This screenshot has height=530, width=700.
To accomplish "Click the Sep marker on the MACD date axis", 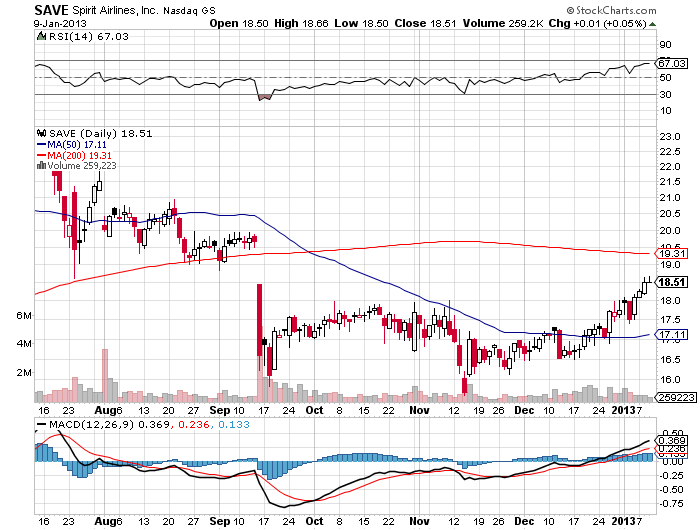I will [x=219, y=521].
